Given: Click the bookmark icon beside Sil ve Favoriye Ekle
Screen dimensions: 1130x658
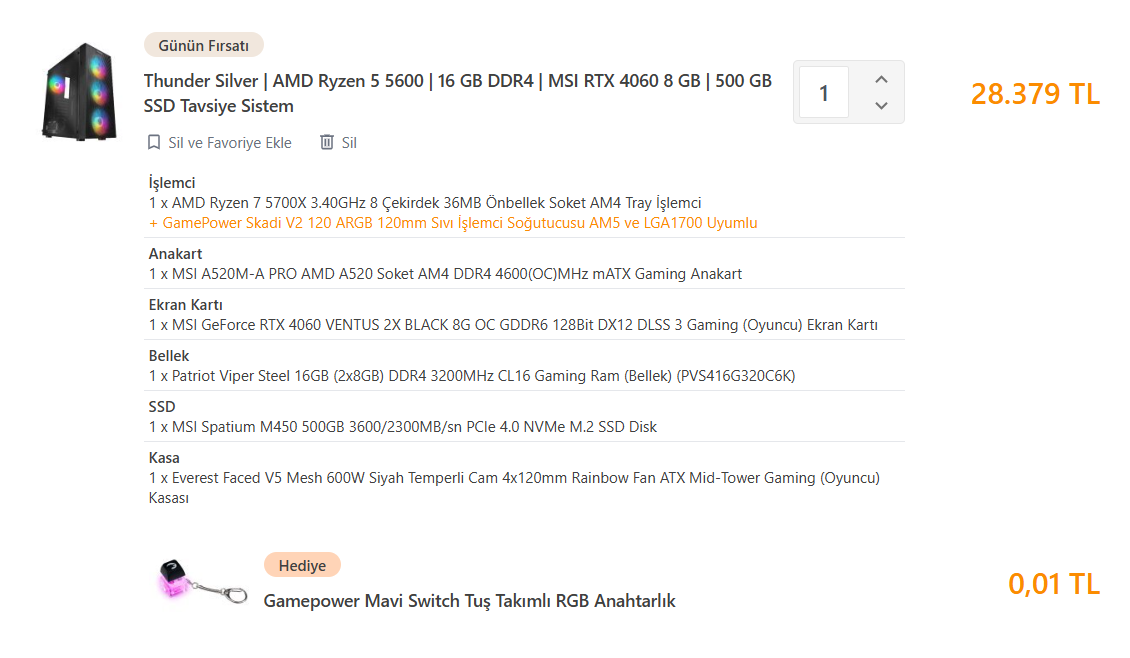Looking at the screenshot, I should pyautogui.click(x=154, y=143).
